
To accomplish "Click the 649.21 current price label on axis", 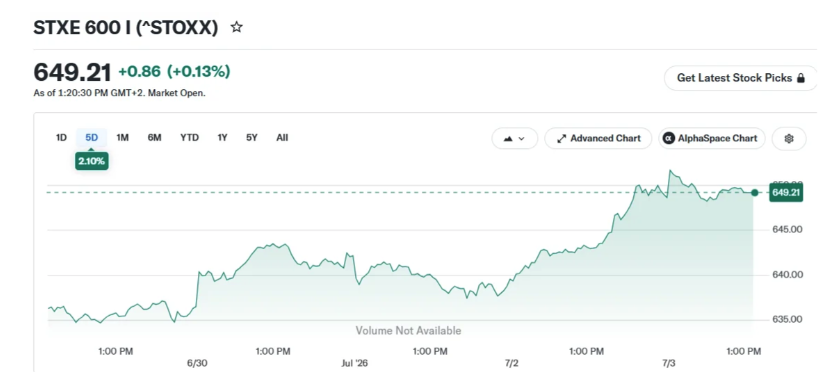I will [786, 192].
